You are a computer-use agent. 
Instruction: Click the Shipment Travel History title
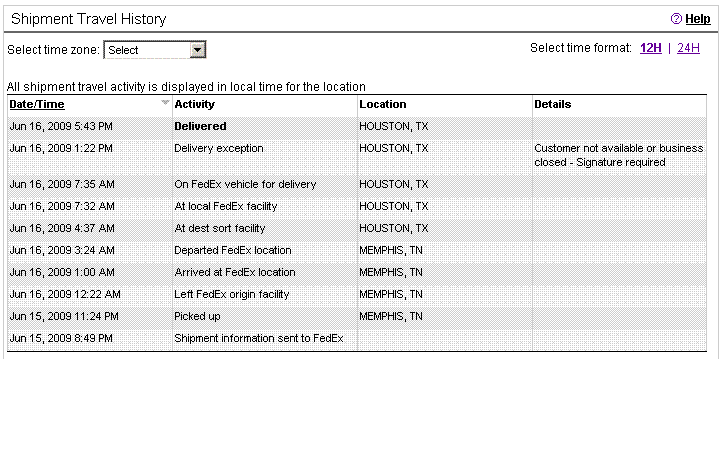[89, 19]
